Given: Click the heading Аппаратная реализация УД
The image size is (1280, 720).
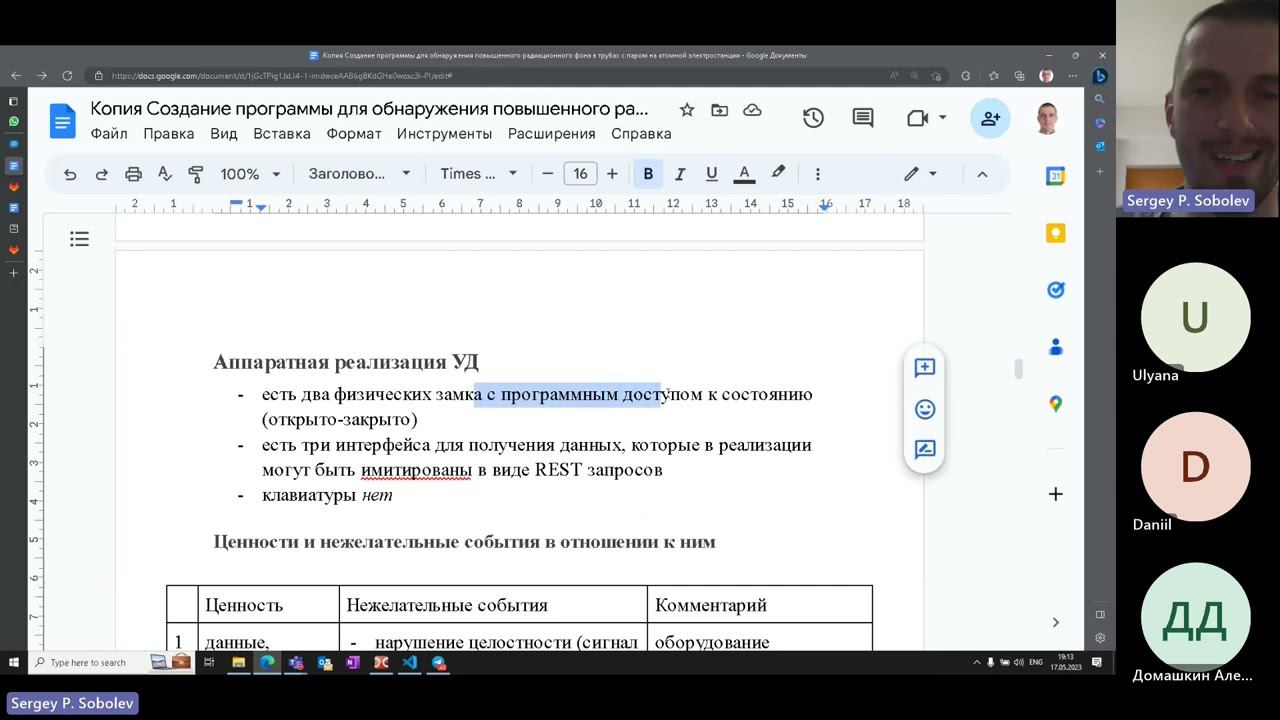Looking at the screenshot, I should click(346, 362).
